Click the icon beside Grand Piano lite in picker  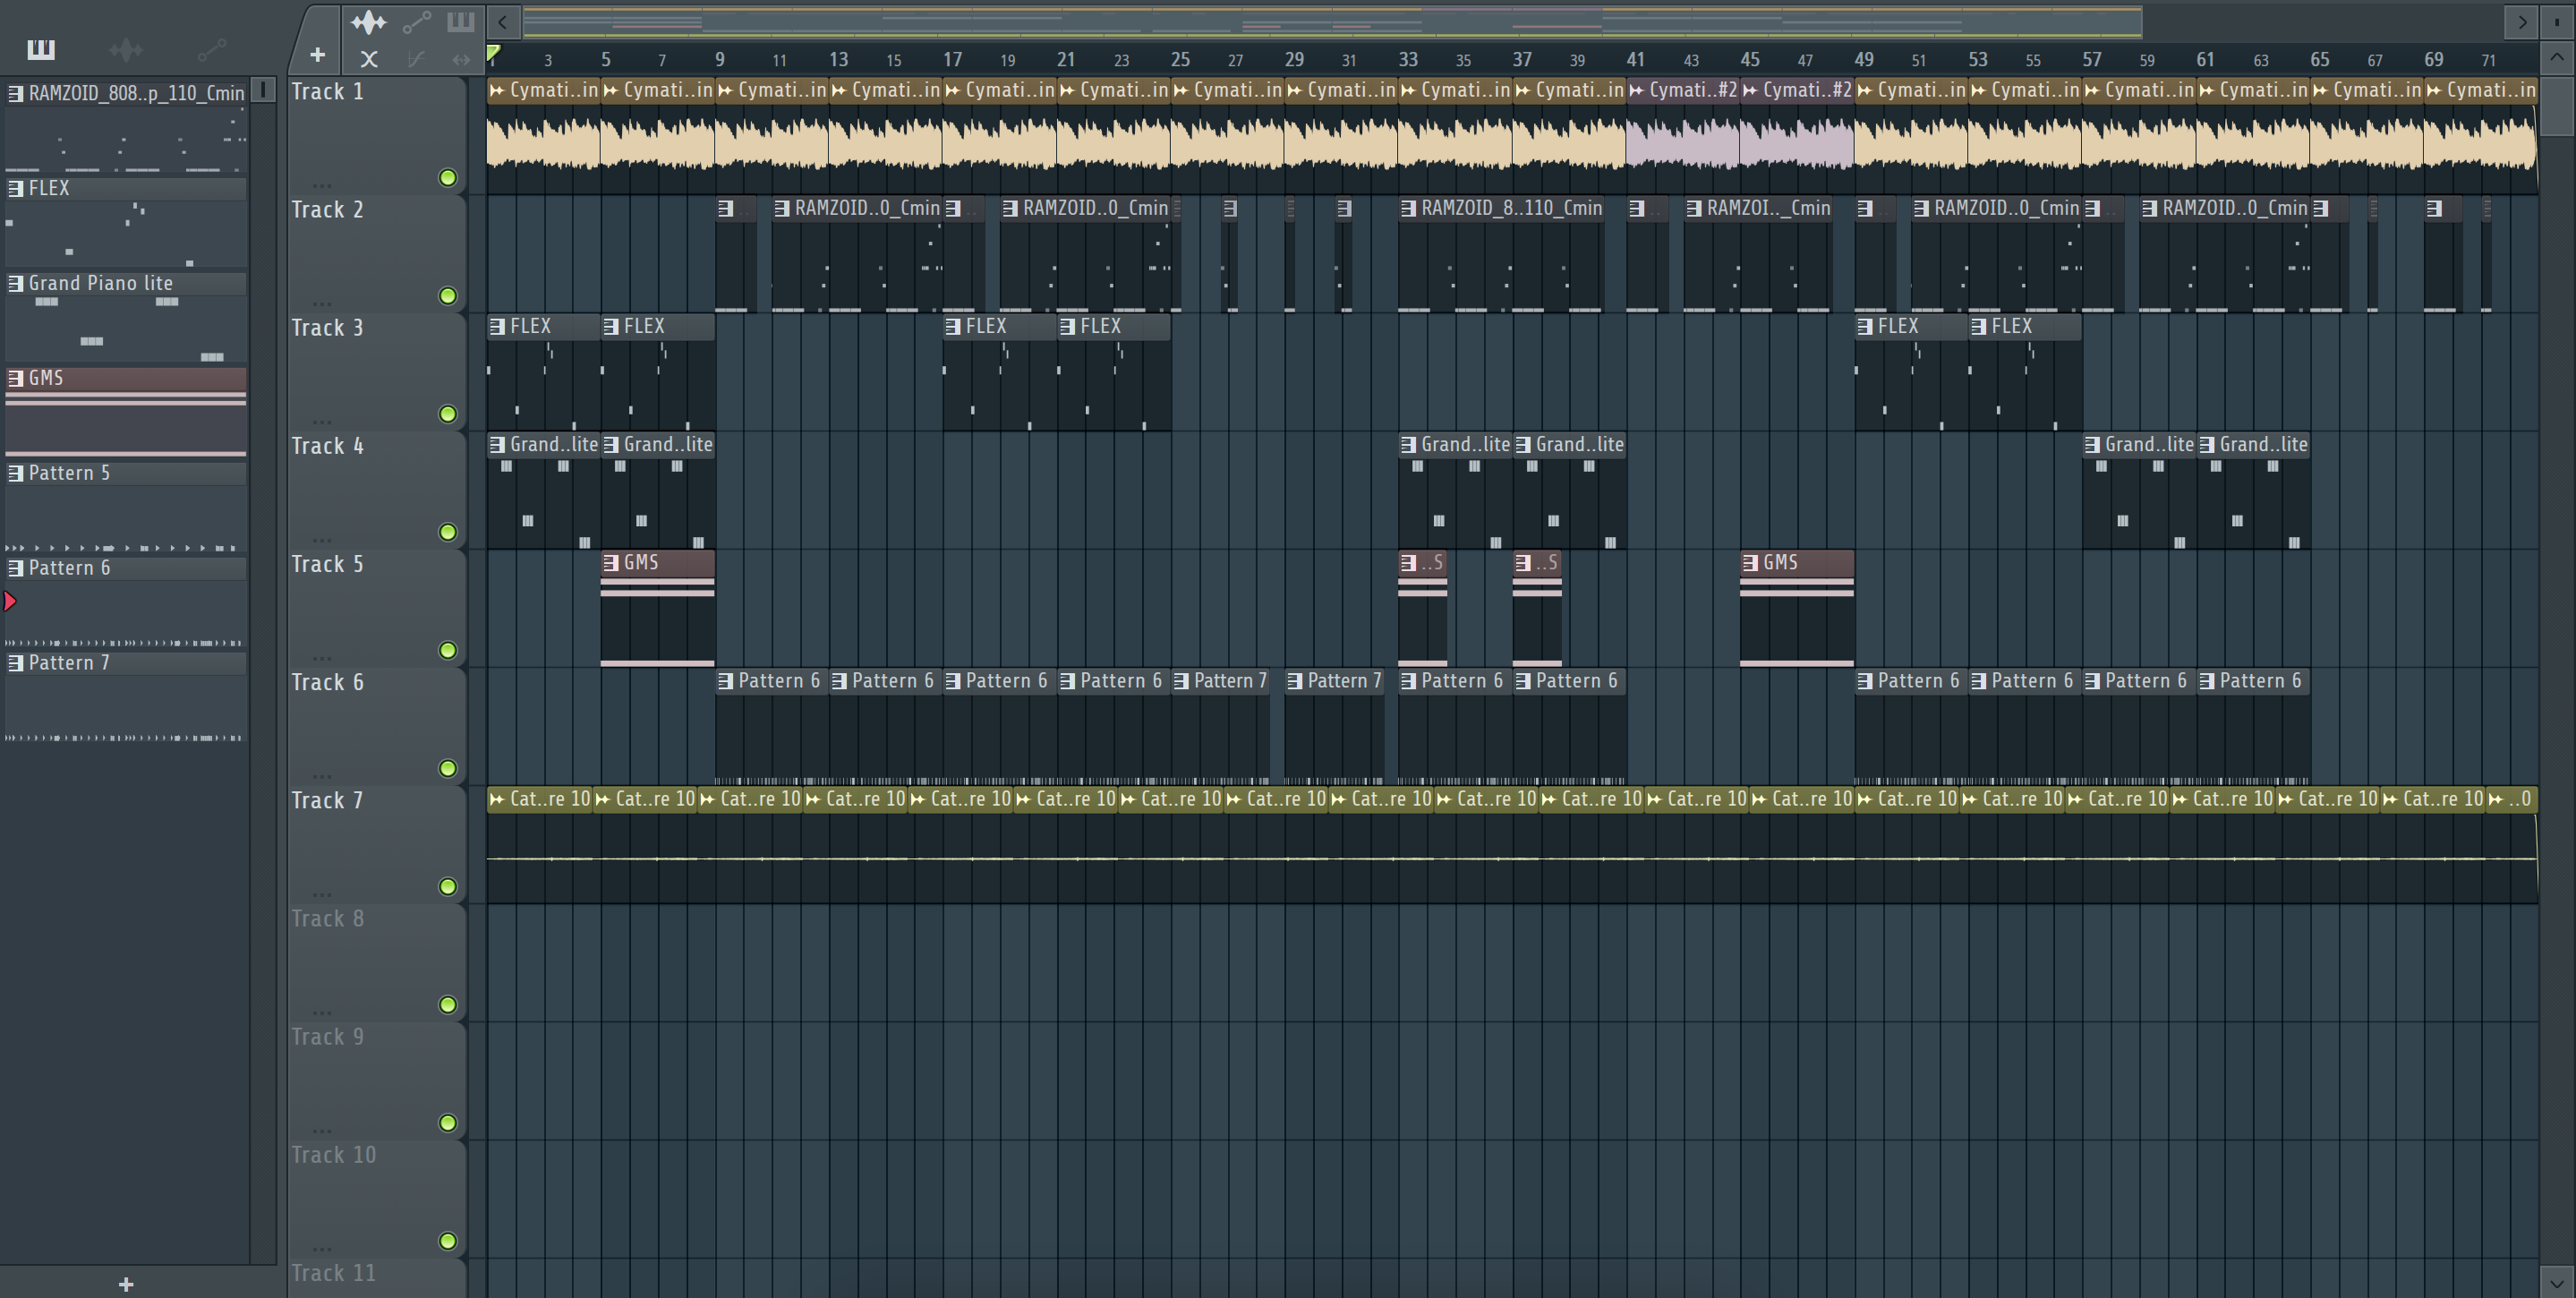pos(15,283)
